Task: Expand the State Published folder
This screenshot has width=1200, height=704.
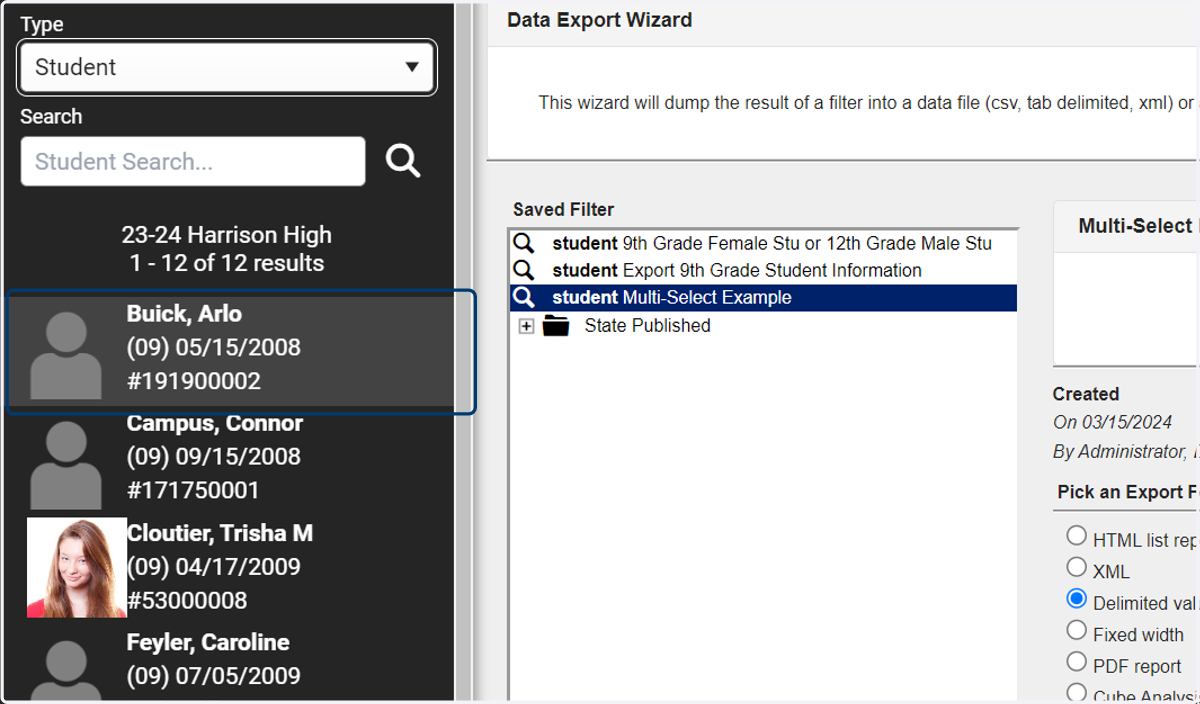Action: coord(526,326)
